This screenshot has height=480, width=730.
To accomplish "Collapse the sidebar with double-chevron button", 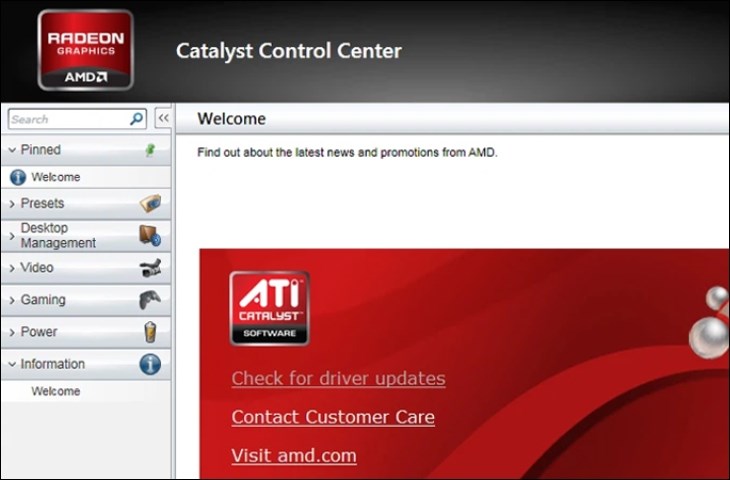I will [163, 119].
